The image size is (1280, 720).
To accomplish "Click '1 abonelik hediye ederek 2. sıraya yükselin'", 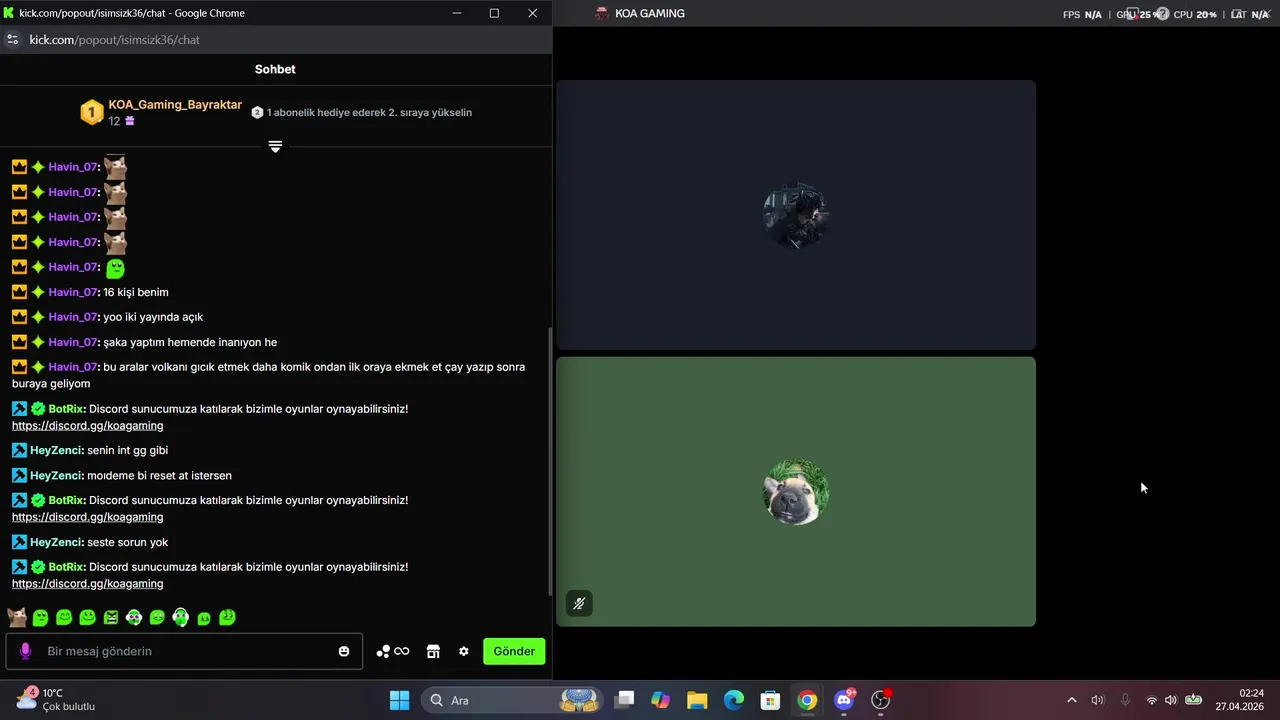I will pyautogui.click(x=369, y=113).
